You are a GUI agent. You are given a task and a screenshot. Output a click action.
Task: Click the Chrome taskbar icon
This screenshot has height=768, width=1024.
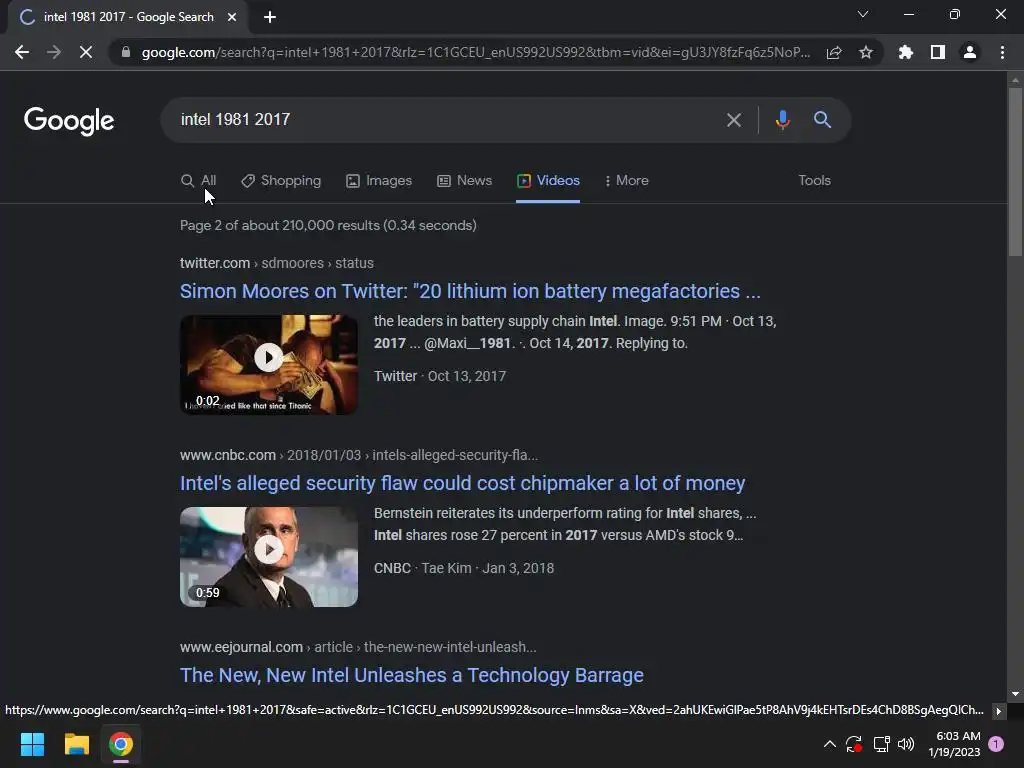coord(121,744)
